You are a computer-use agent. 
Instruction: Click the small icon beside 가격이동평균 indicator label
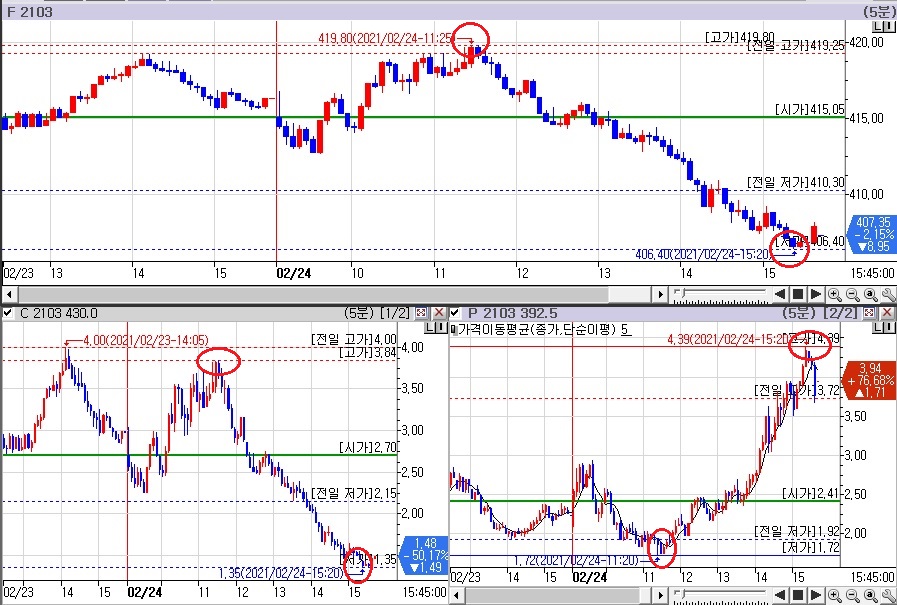pyautogui.click(x=454, y=329)
